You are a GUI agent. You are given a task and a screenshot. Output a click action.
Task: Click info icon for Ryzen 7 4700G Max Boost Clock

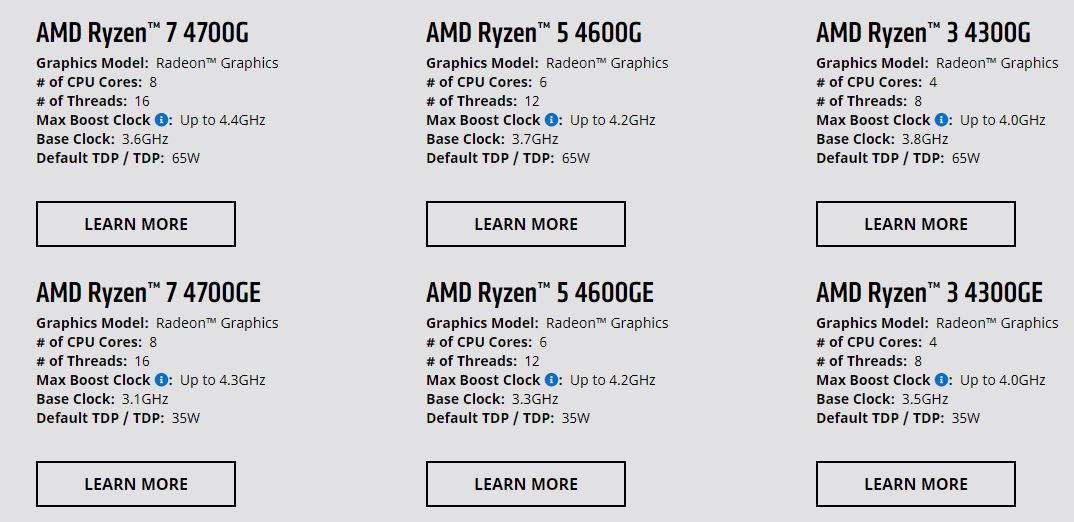click(x=161, y=120)
